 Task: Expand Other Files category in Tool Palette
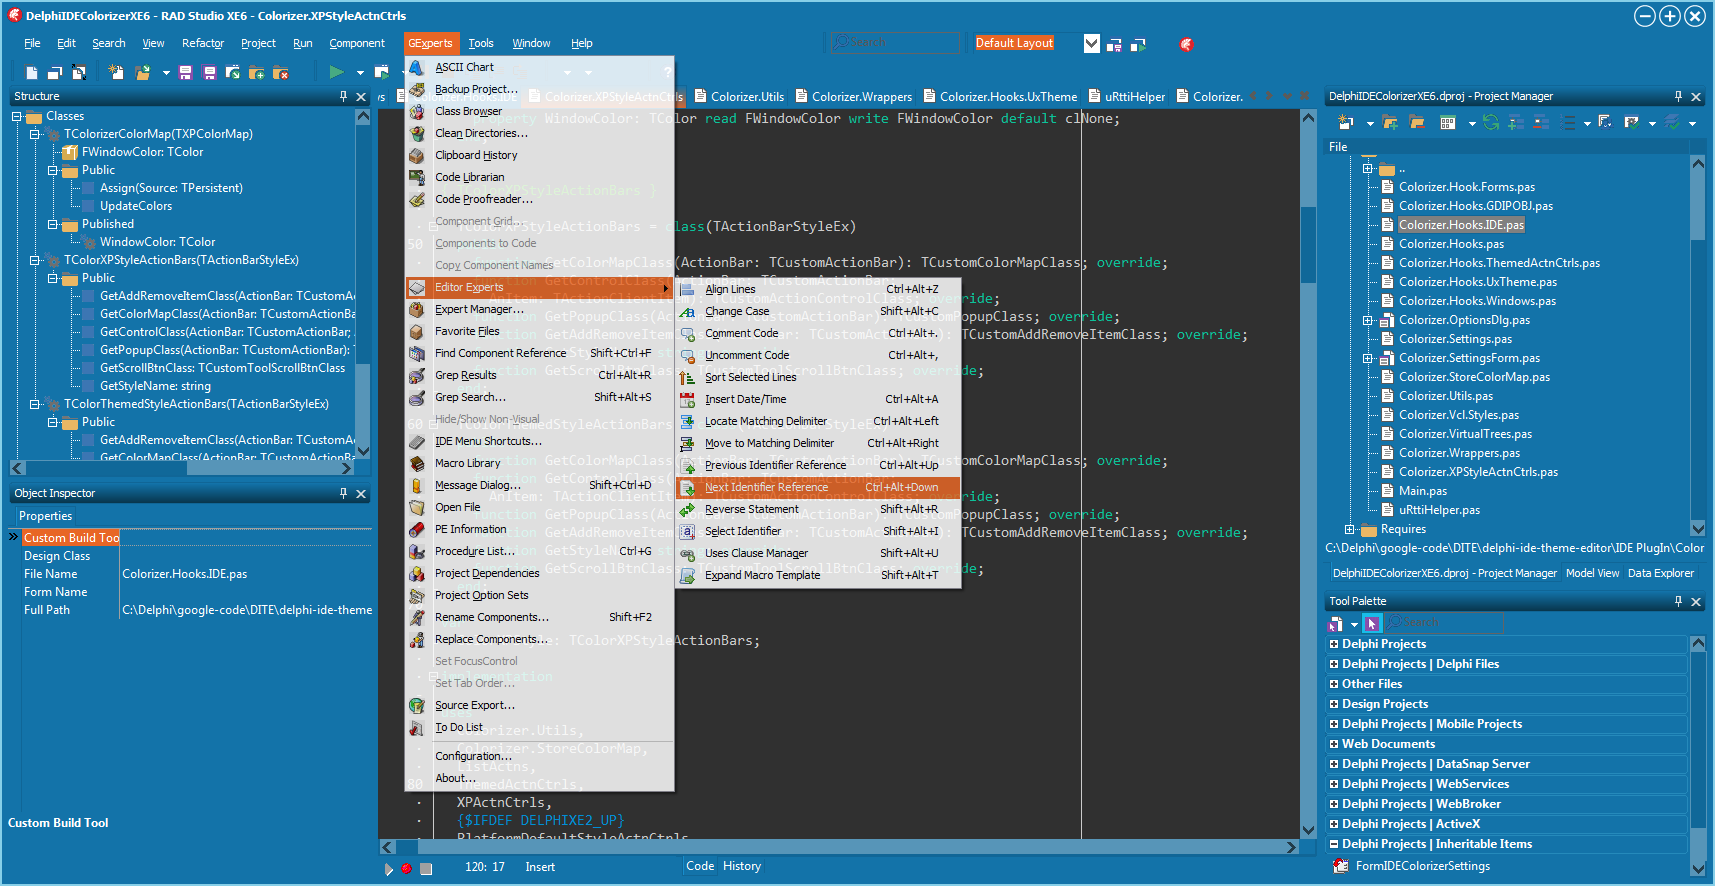(1334, 684)
